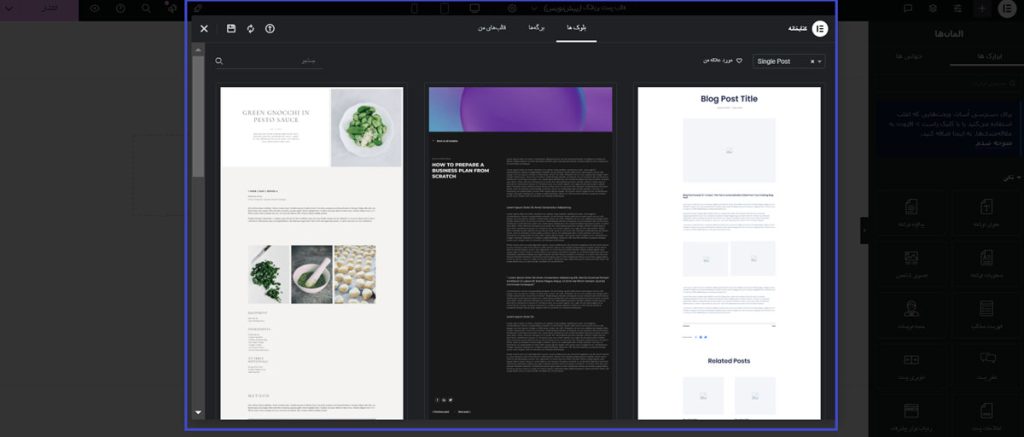The image size is (1024, 437).
Task: Click the scrollbar up arrow in library
Action: click(x=198, y=50)
